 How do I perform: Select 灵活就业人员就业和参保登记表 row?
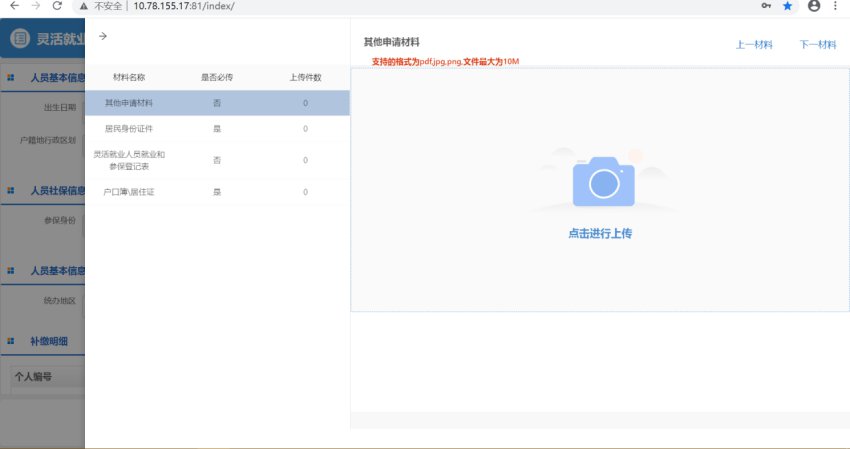pyautogui.click(x=128, y=160)
